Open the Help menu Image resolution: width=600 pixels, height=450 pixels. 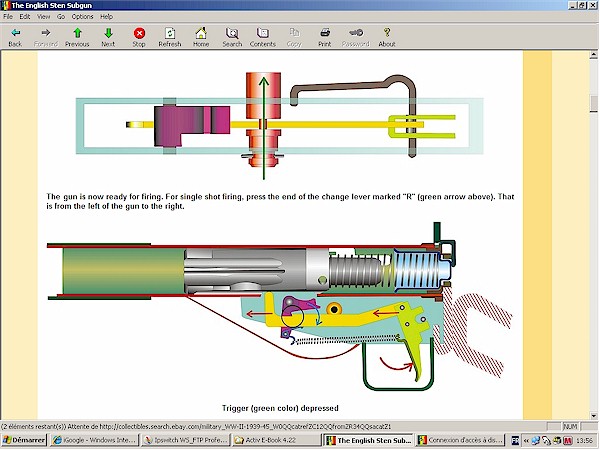tap(106, 16)
